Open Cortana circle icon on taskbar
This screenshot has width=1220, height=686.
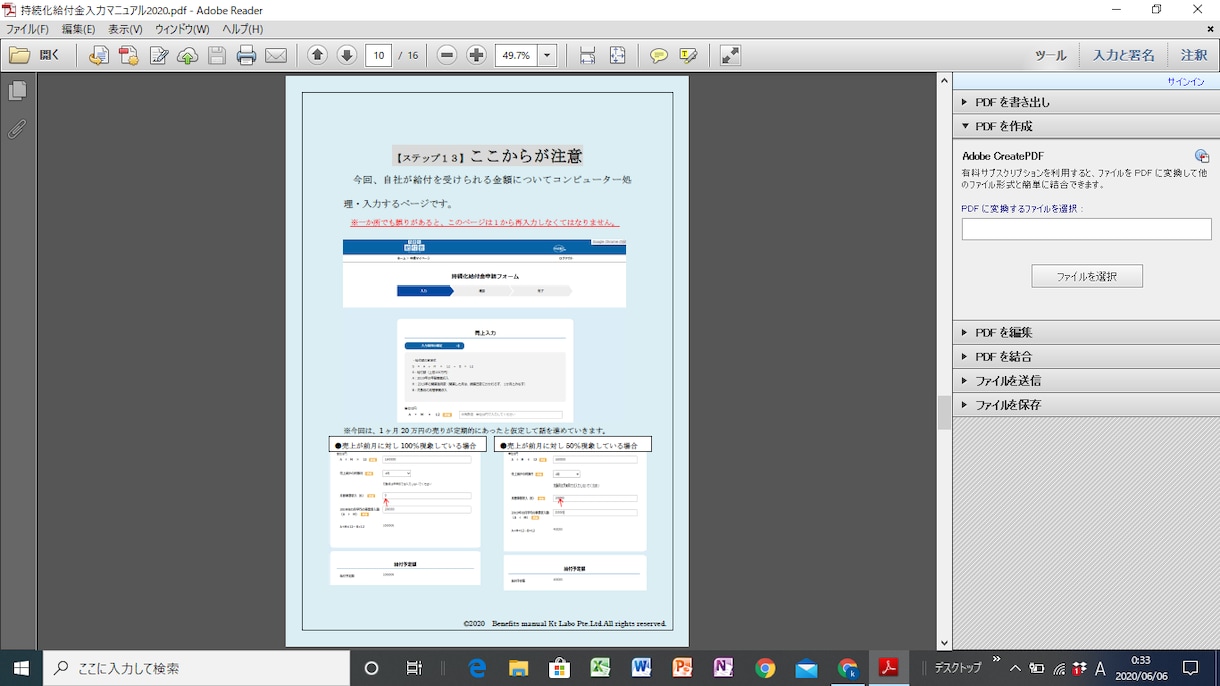371,668
